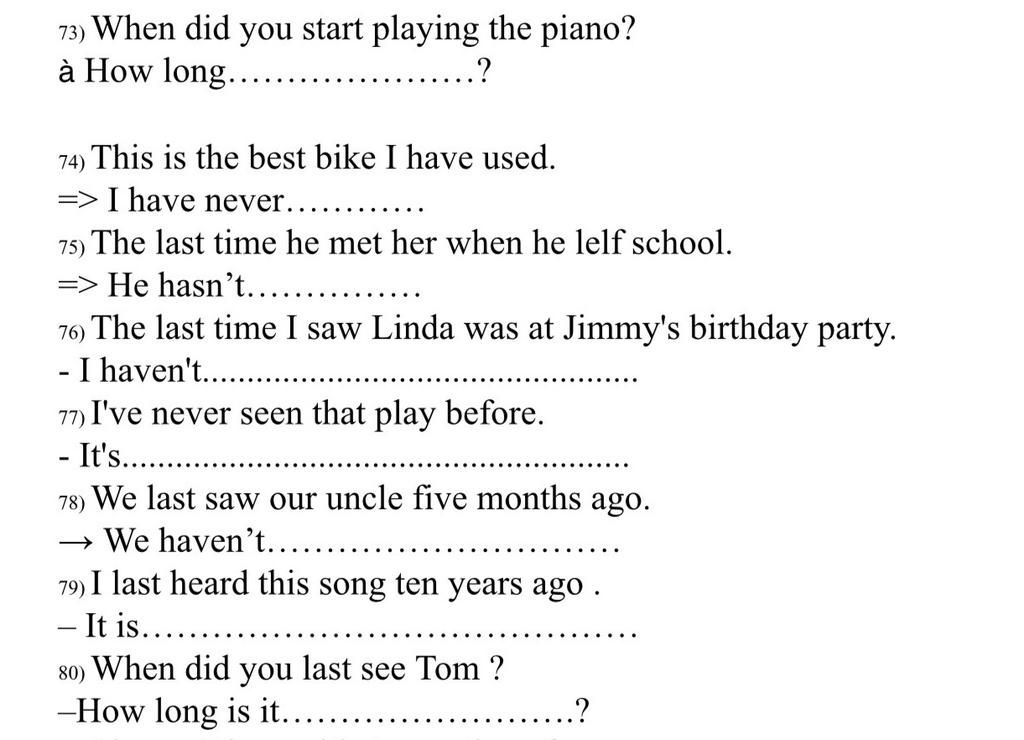Screen dimensions: 1024x740
Task: Click 'When did you last see Tom ?'
Action: pos(298,669)
